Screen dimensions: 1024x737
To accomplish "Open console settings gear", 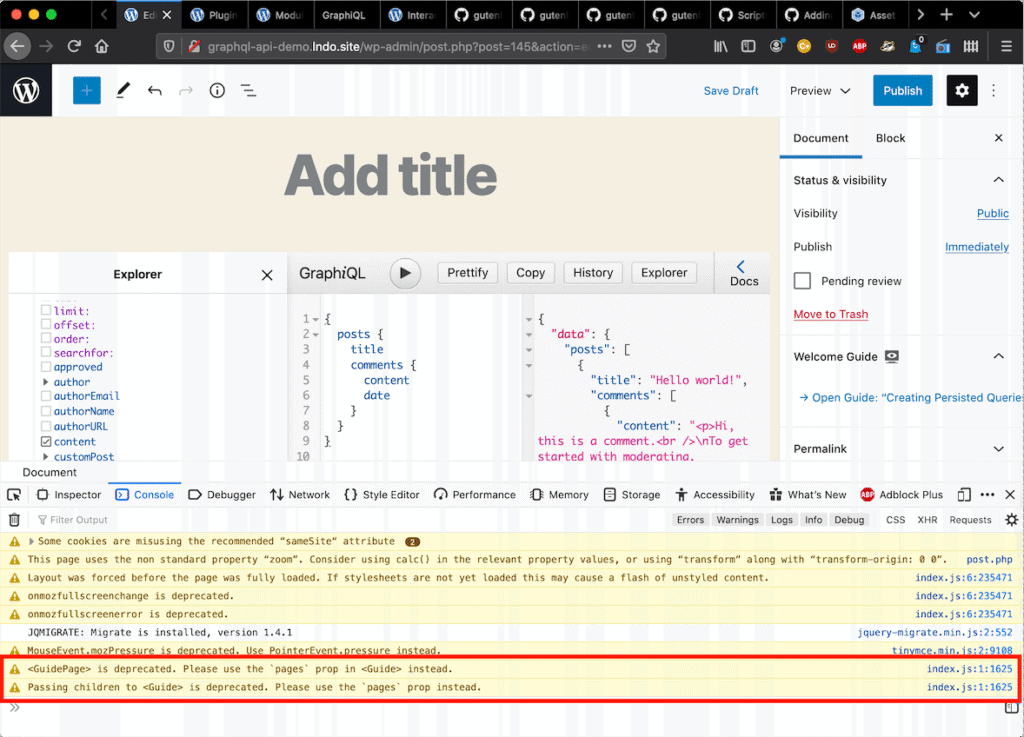I will (1012, 520).
